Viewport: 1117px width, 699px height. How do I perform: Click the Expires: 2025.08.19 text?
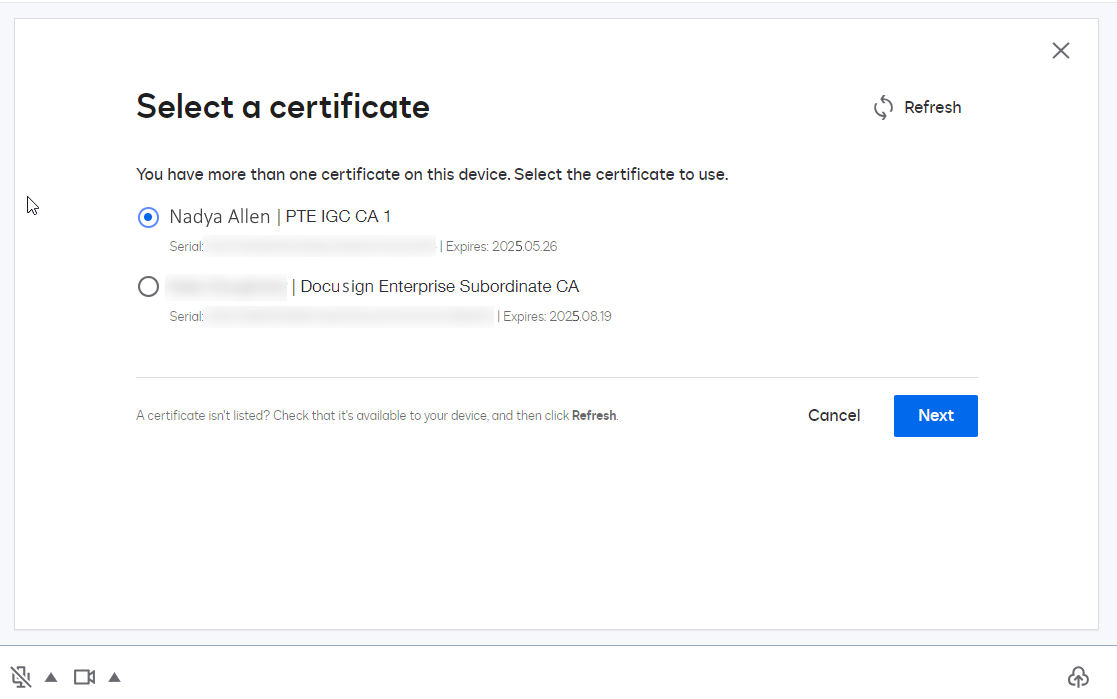point(555,316)
